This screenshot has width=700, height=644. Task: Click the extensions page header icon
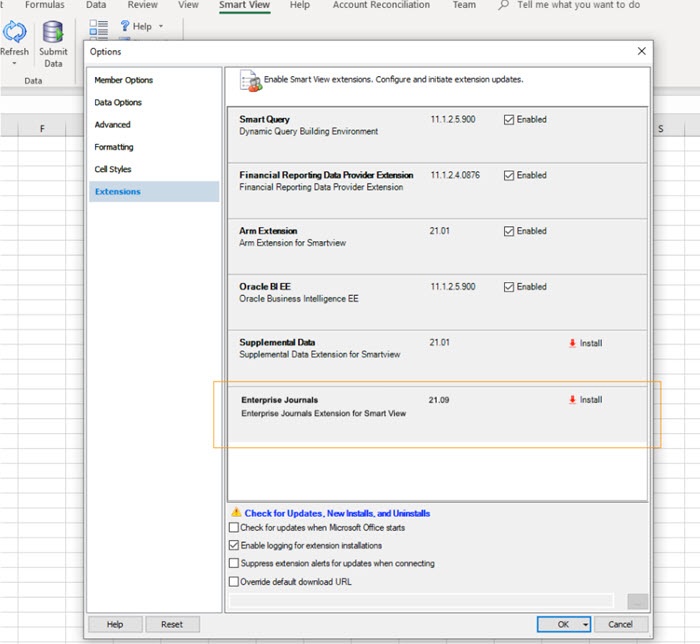click(250, 81)
